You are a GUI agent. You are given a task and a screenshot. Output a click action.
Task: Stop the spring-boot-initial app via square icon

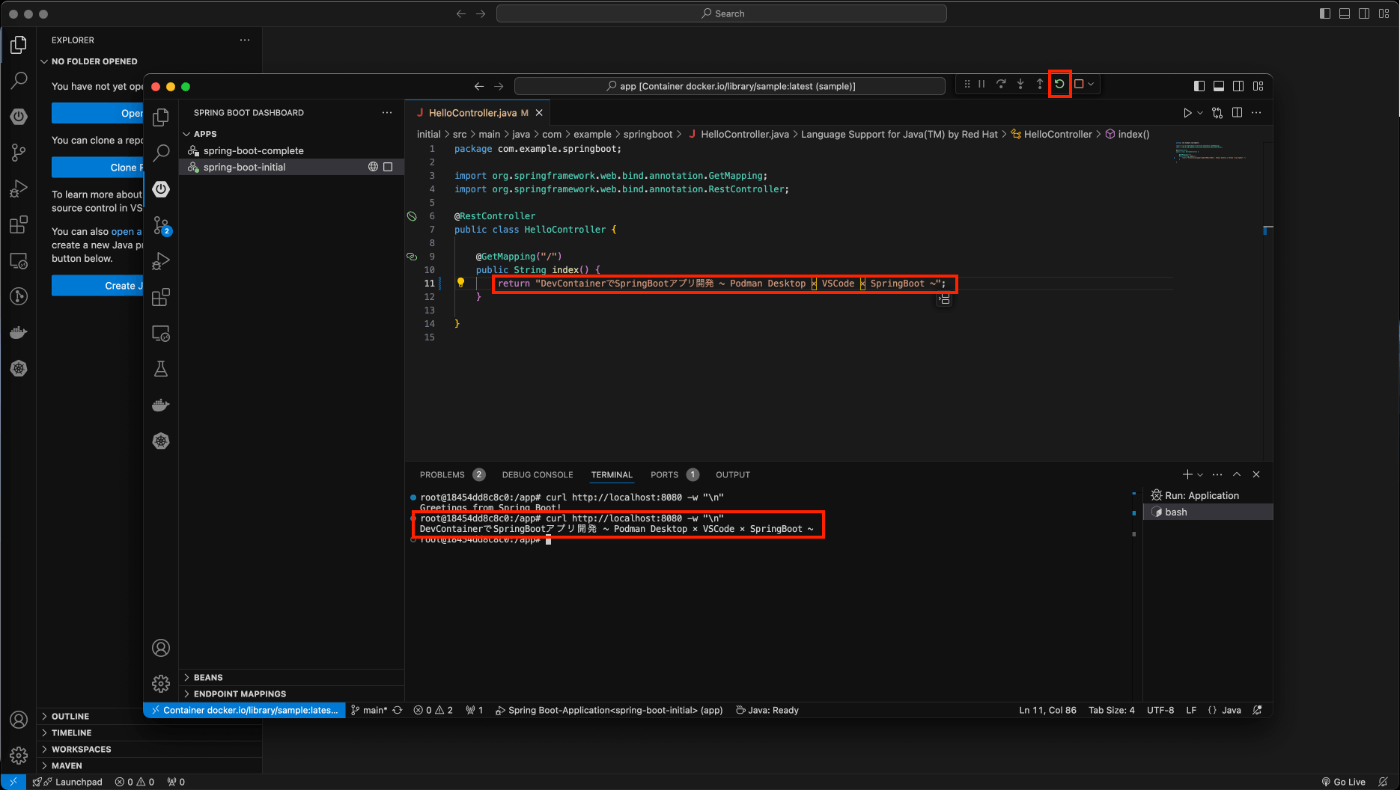pos(388,167)
